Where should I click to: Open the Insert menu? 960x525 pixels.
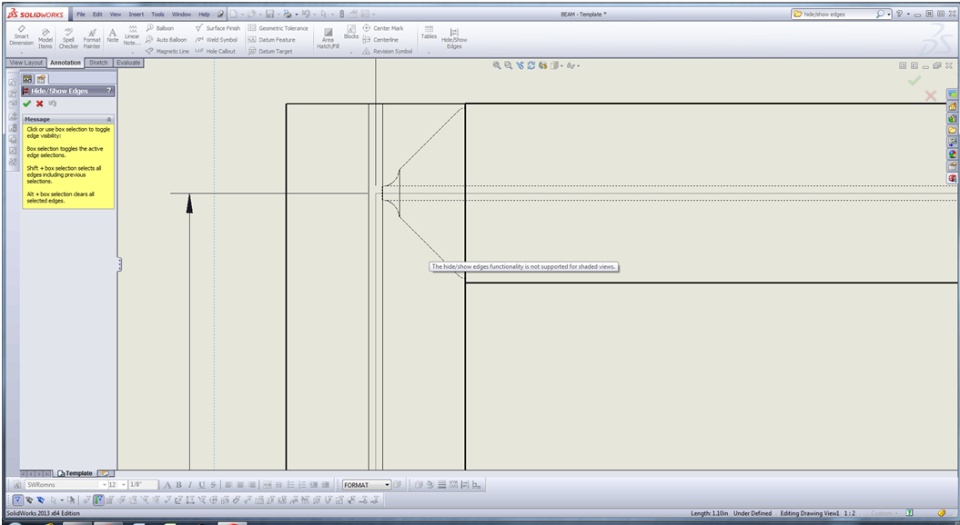pyautogui.click(x=136, y=14)
